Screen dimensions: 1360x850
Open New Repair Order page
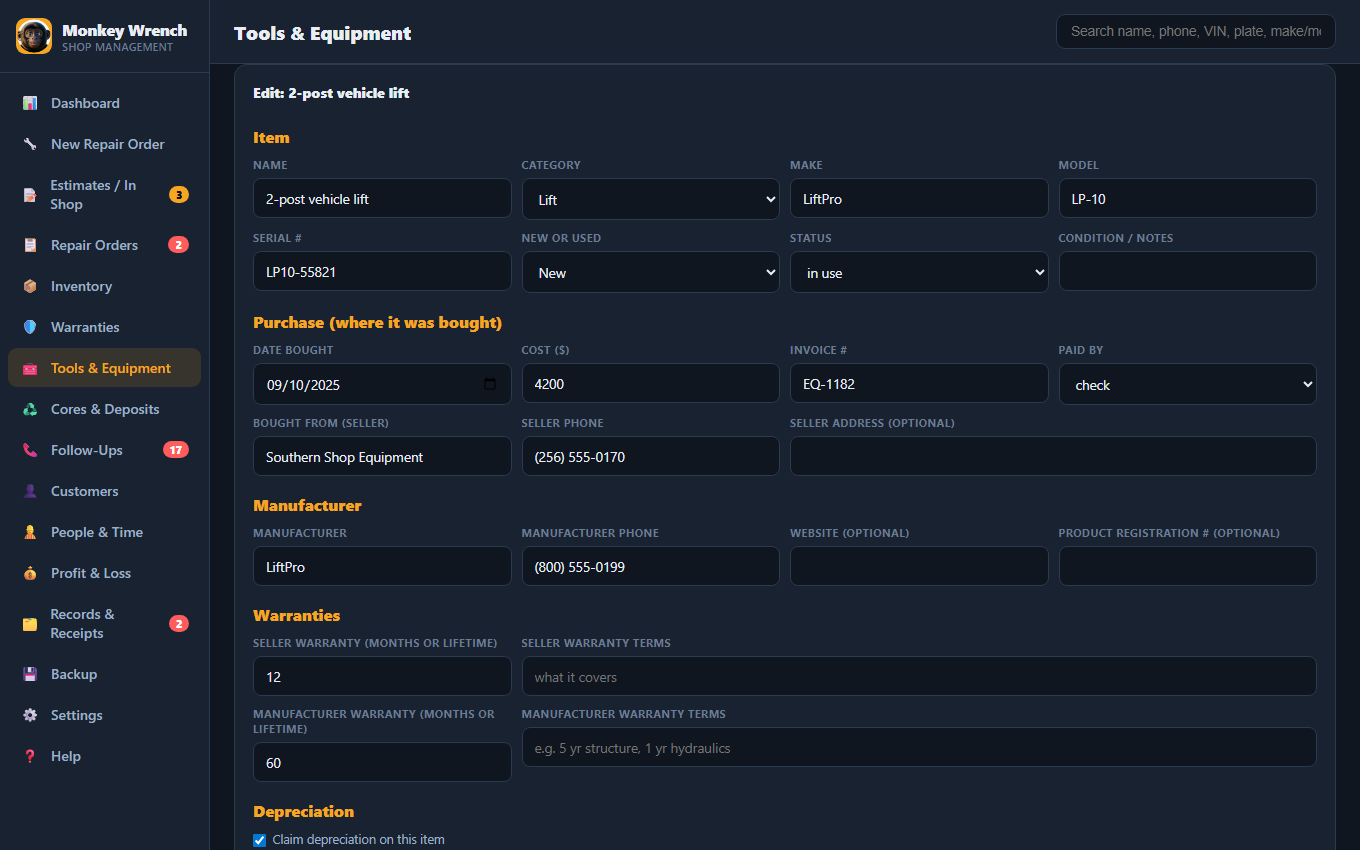[x=105, y=144]
